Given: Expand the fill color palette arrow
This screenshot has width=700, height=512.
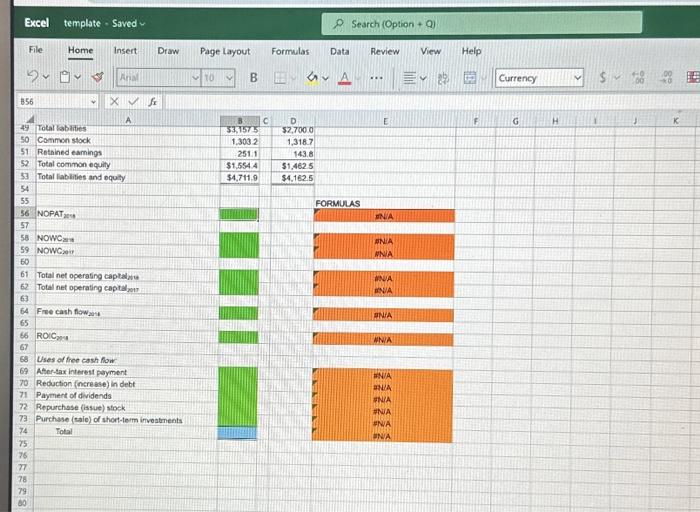Looking at the screenshot, I should pos(325,79).
